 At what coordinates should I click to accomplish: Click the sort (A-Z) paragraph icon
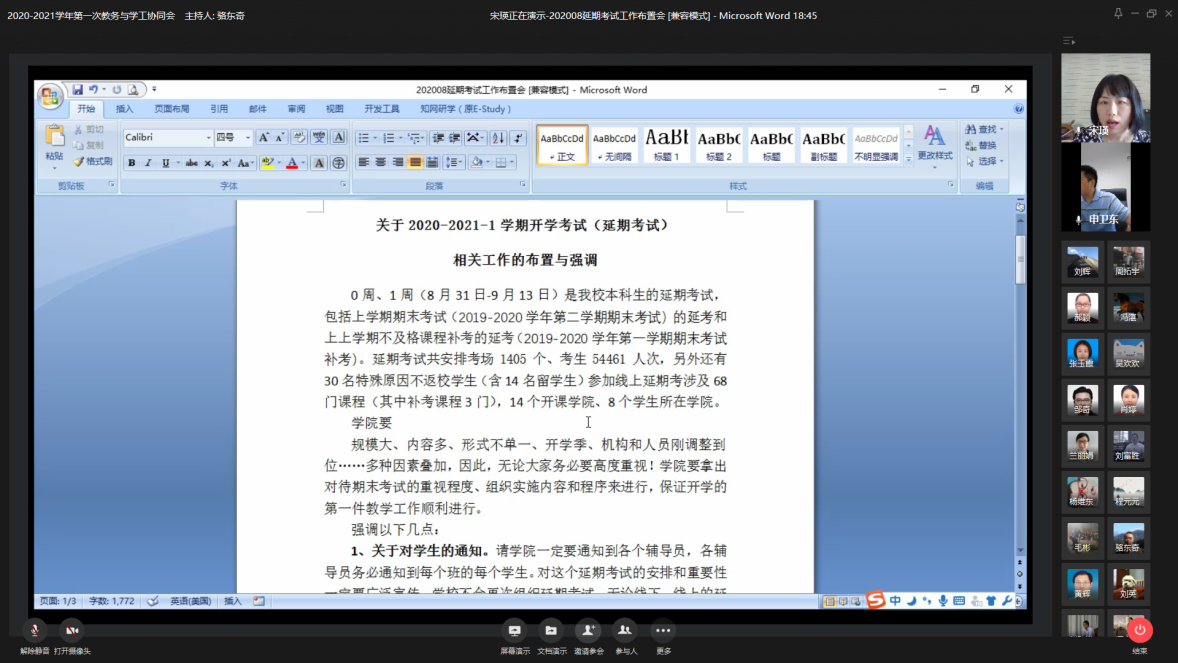(x=498, y=138)
